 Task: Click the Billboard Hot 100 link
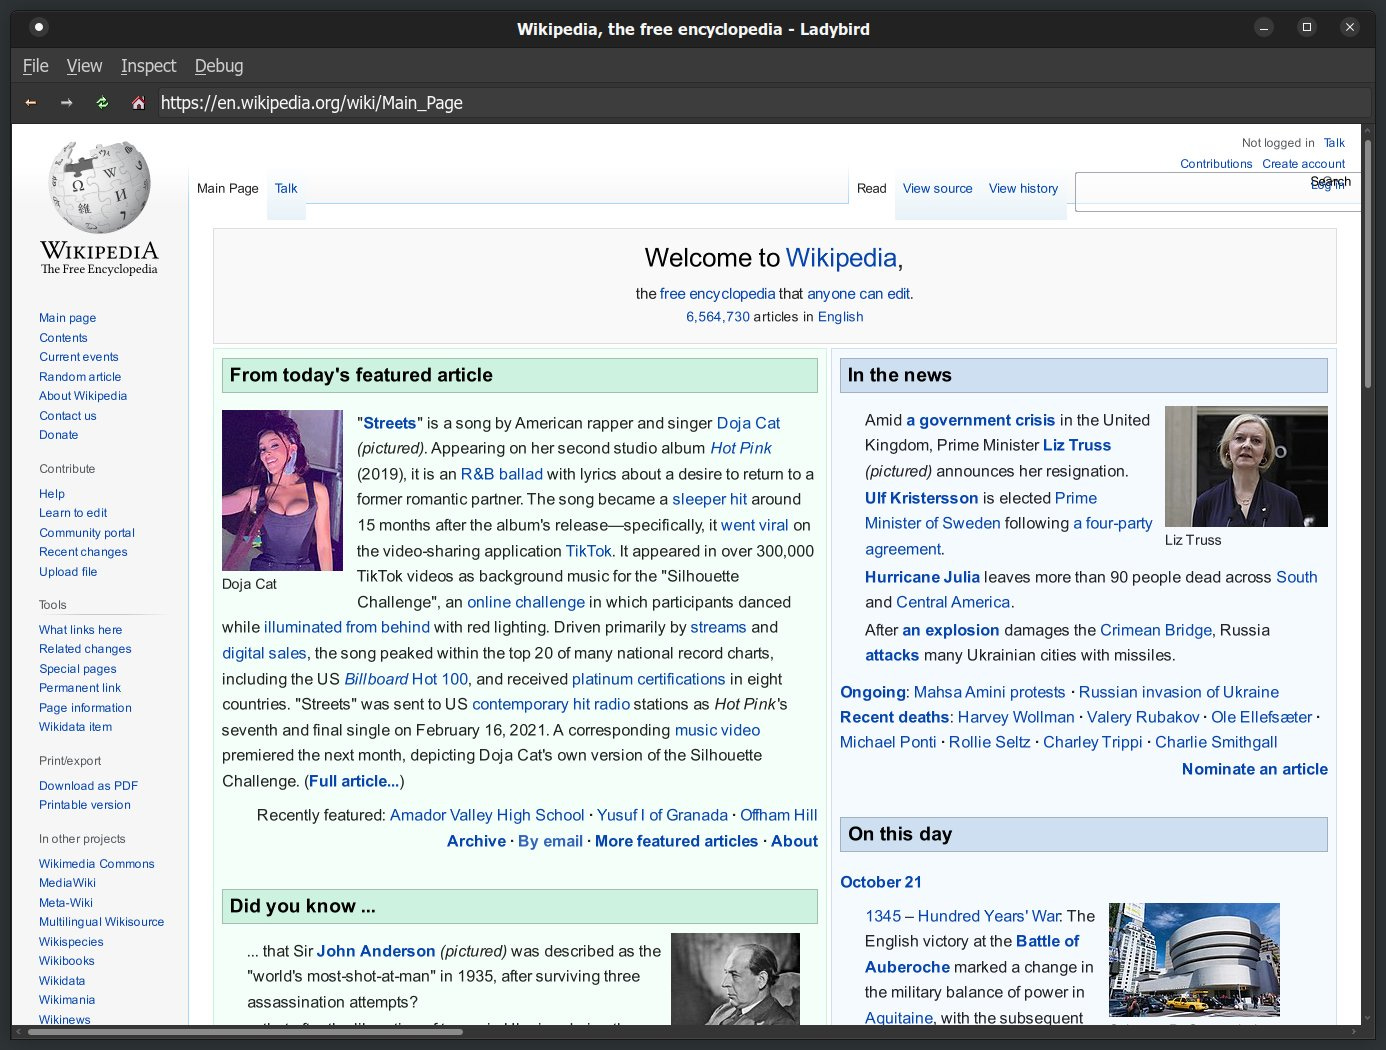[406, 679]
